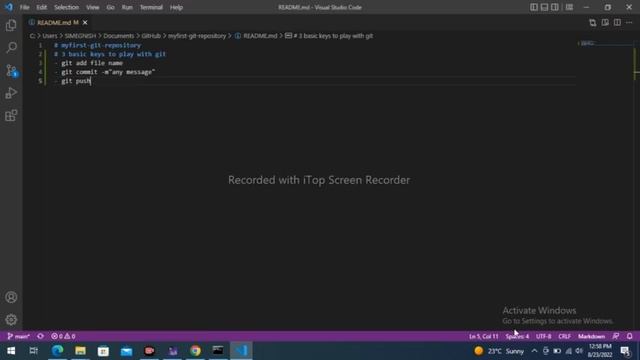The image size is (640, 360).
Task: Close the README.md editor tab
Action: (x=85, y=22)
